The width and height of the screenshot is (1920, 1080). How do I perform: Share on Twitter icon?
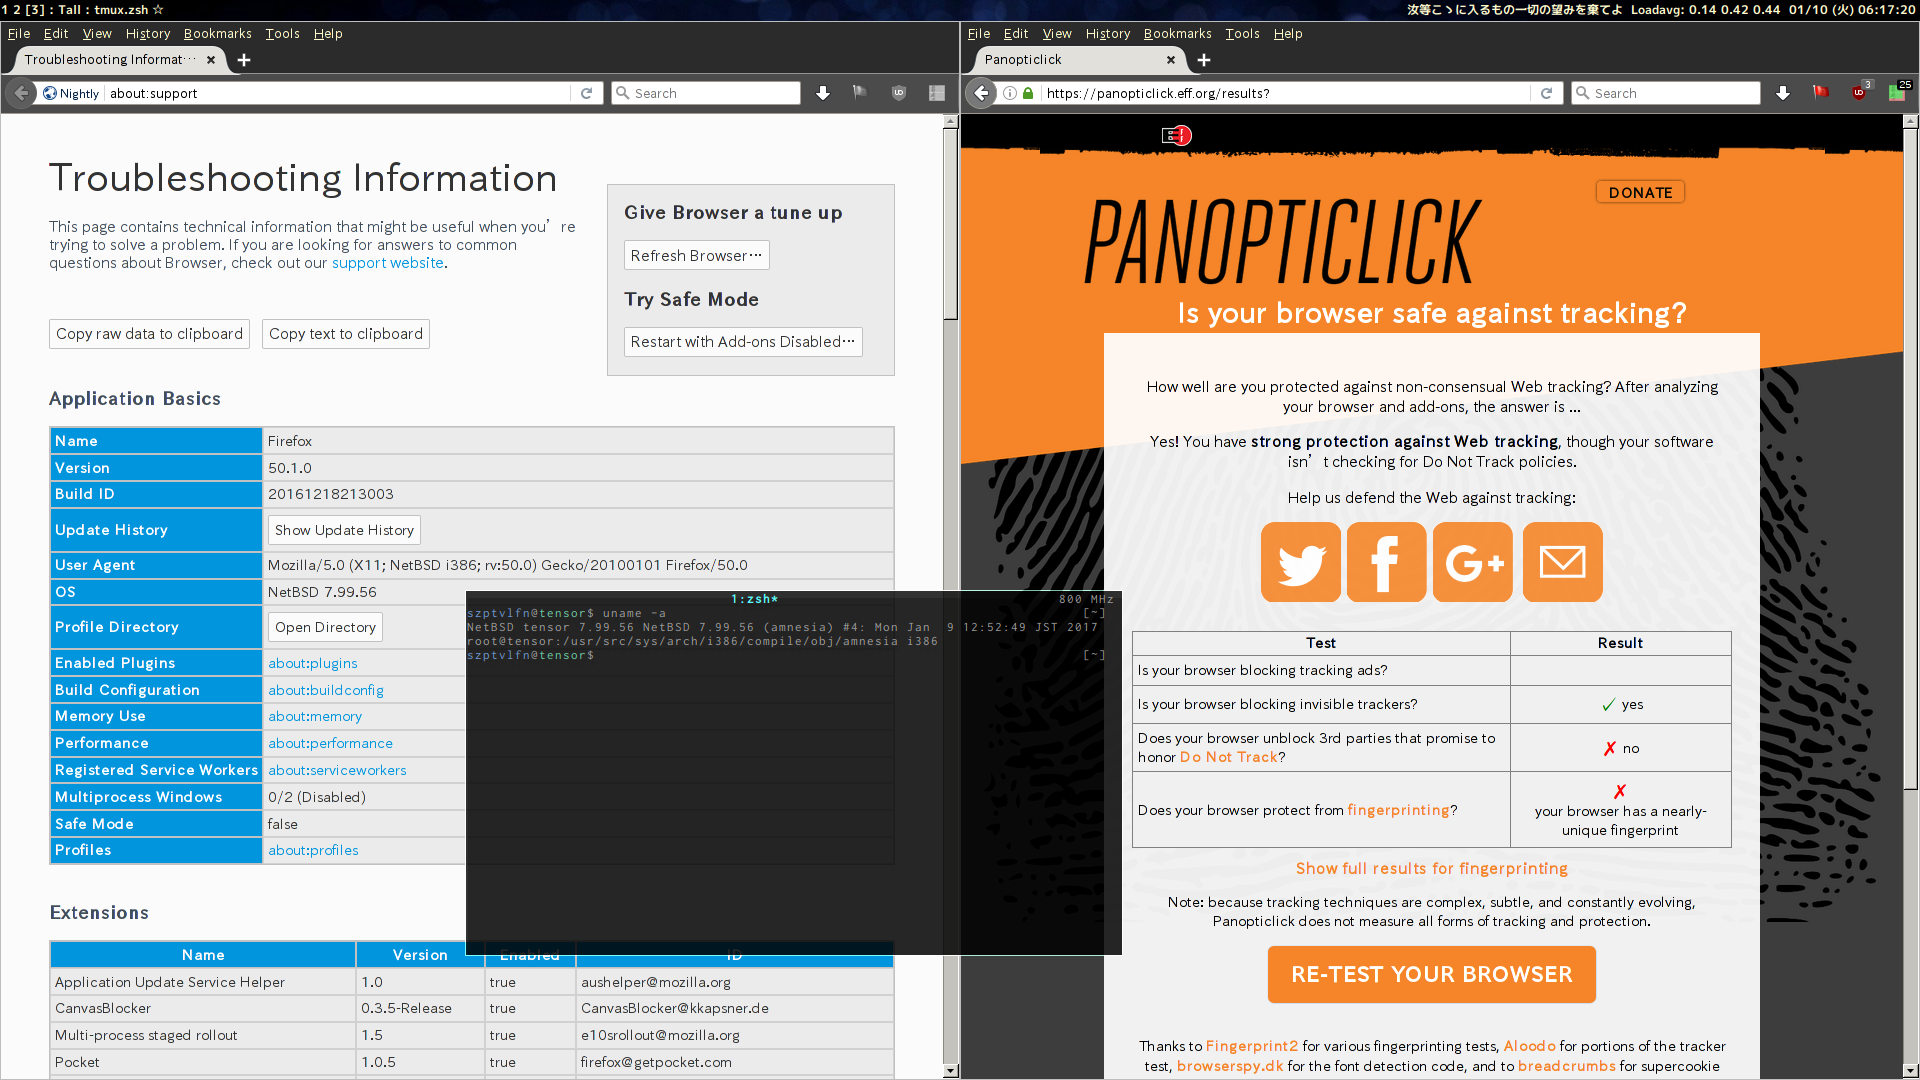click(1300, 562)
